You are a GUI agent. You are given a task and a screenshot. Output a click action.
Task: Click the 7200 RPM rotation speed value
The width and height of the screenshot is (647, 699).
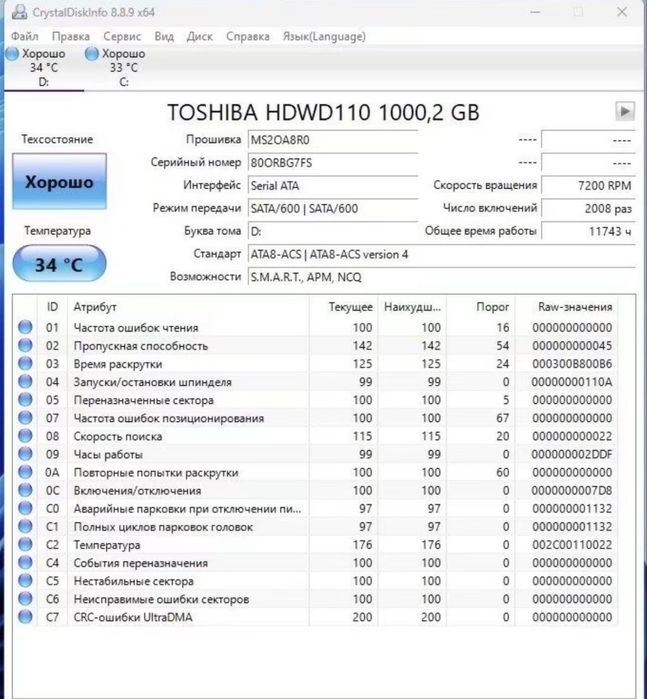pos(588,185)
